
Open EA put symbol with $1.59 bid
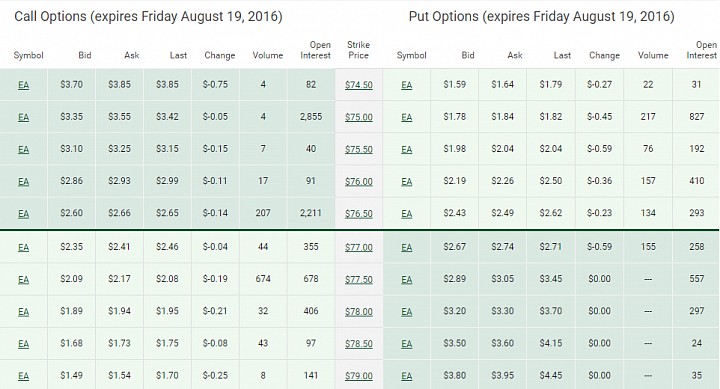[x=406, y=85]
